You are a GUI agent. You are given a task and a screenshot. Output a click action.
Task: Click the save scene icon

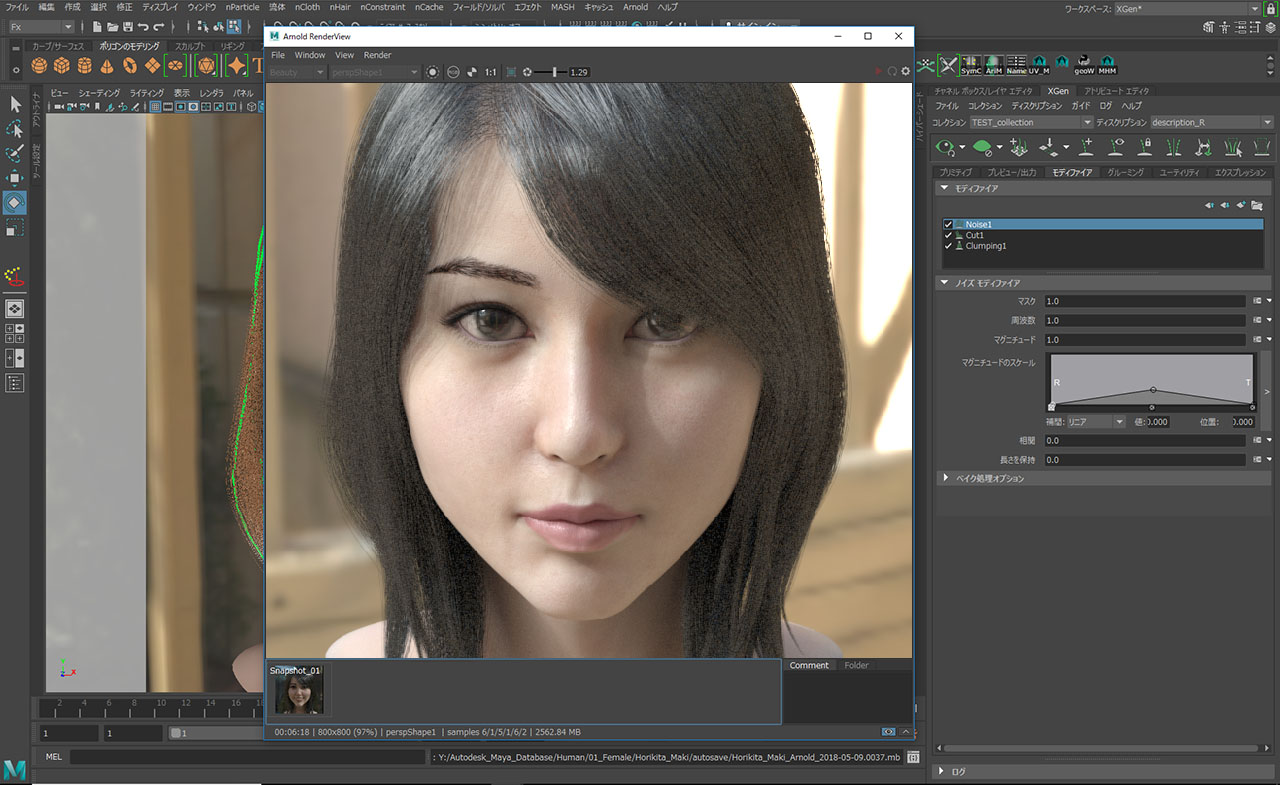tap(128, 26)
